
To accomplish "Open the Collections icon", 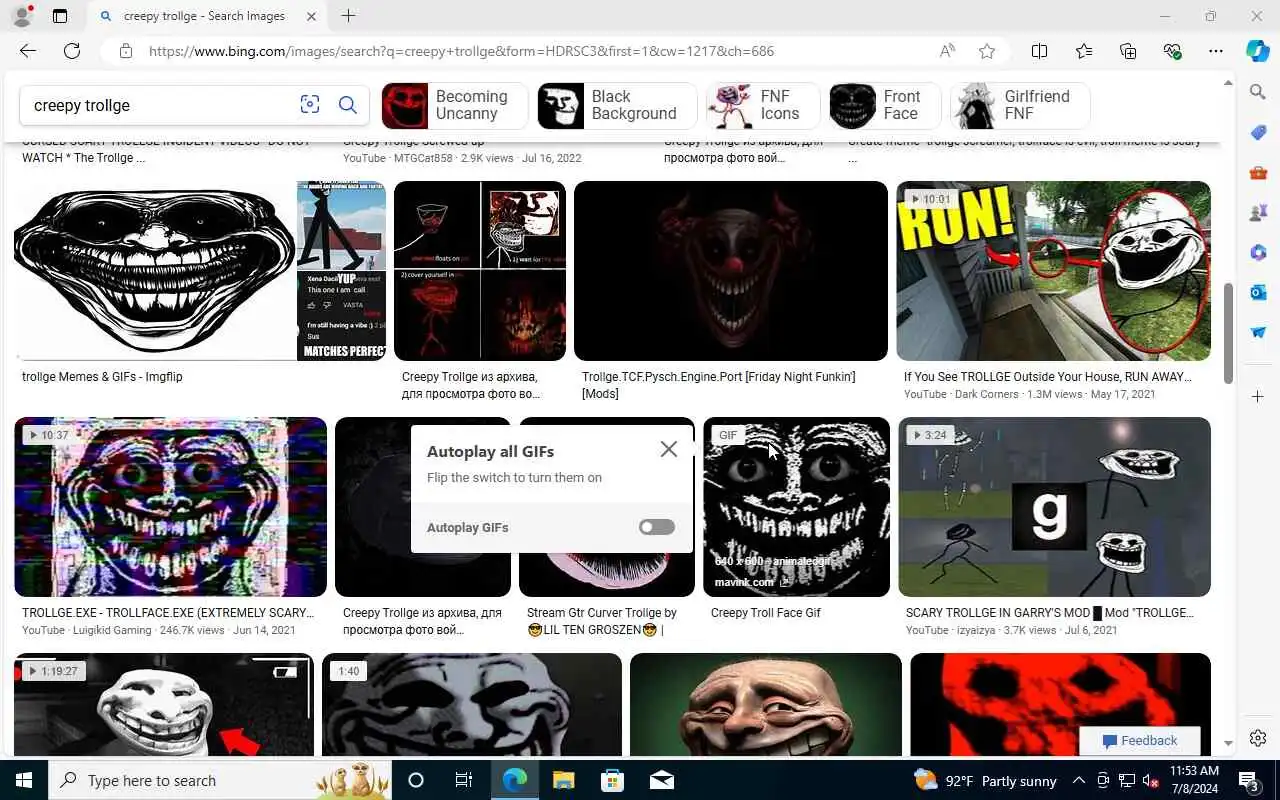I will click(1128, 51).
